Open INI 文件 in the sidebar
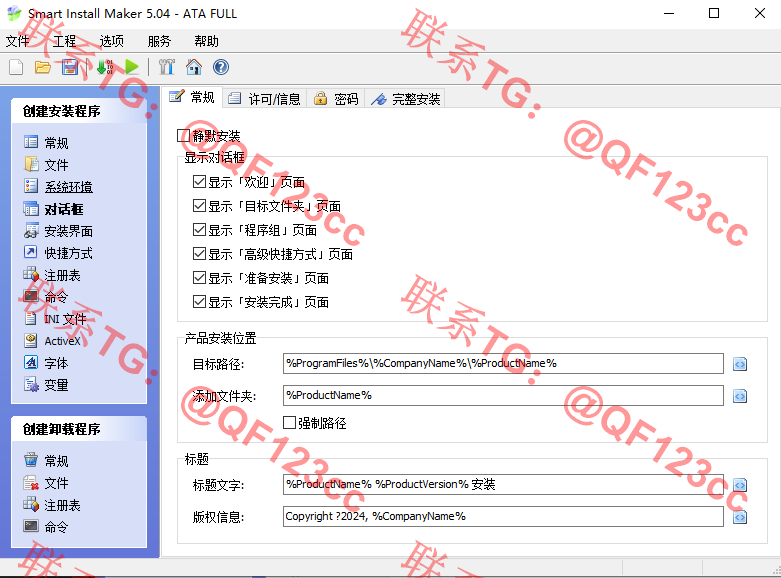 pyautogui.click(x=55, y=319)
